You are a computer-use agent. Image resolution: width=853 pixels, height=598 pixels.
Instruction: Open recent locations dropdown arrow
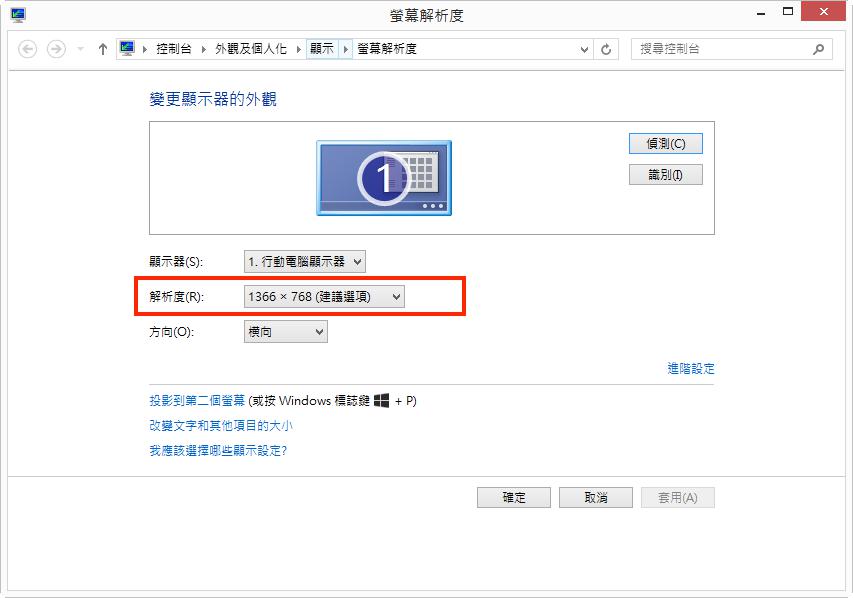tap(81, 49)
